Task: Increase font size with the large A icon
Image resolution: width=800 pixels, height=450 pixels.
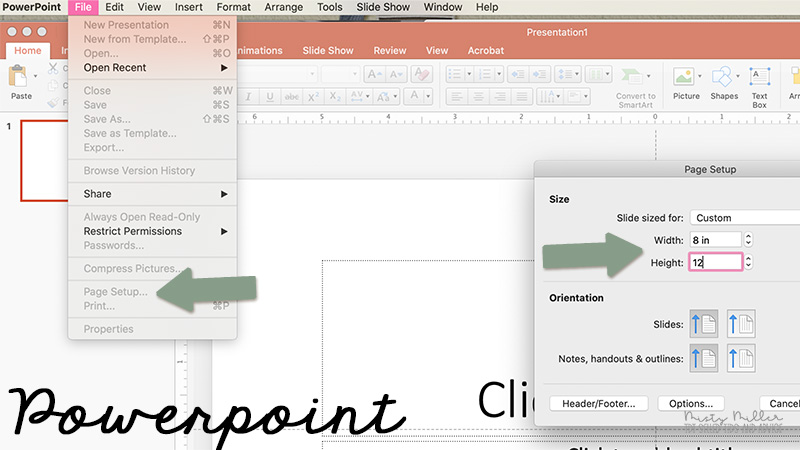Action: tap(374, 74)
